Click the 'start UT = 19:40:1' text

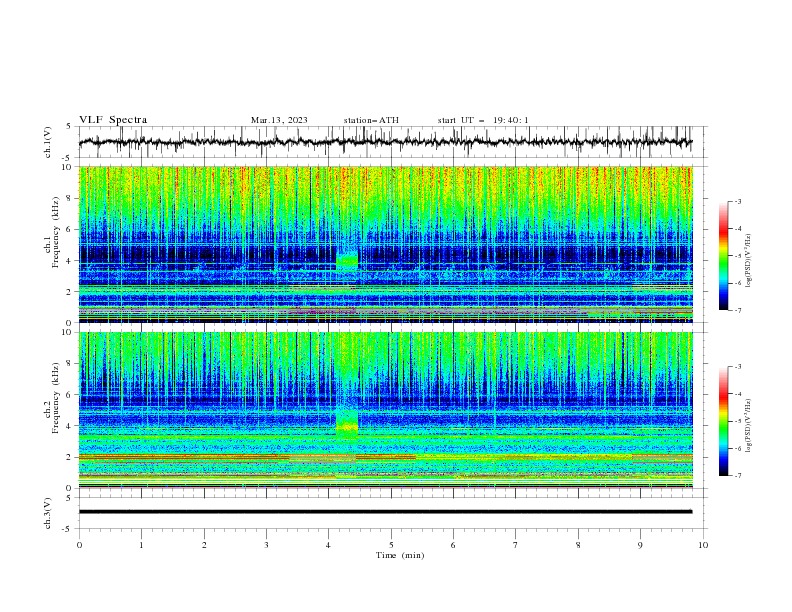483,120
